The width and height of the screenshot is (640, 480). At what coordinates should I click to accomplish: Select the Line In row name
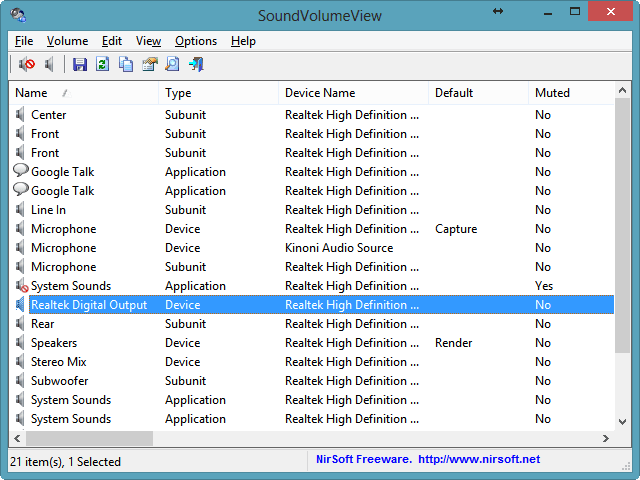(48, 210)
